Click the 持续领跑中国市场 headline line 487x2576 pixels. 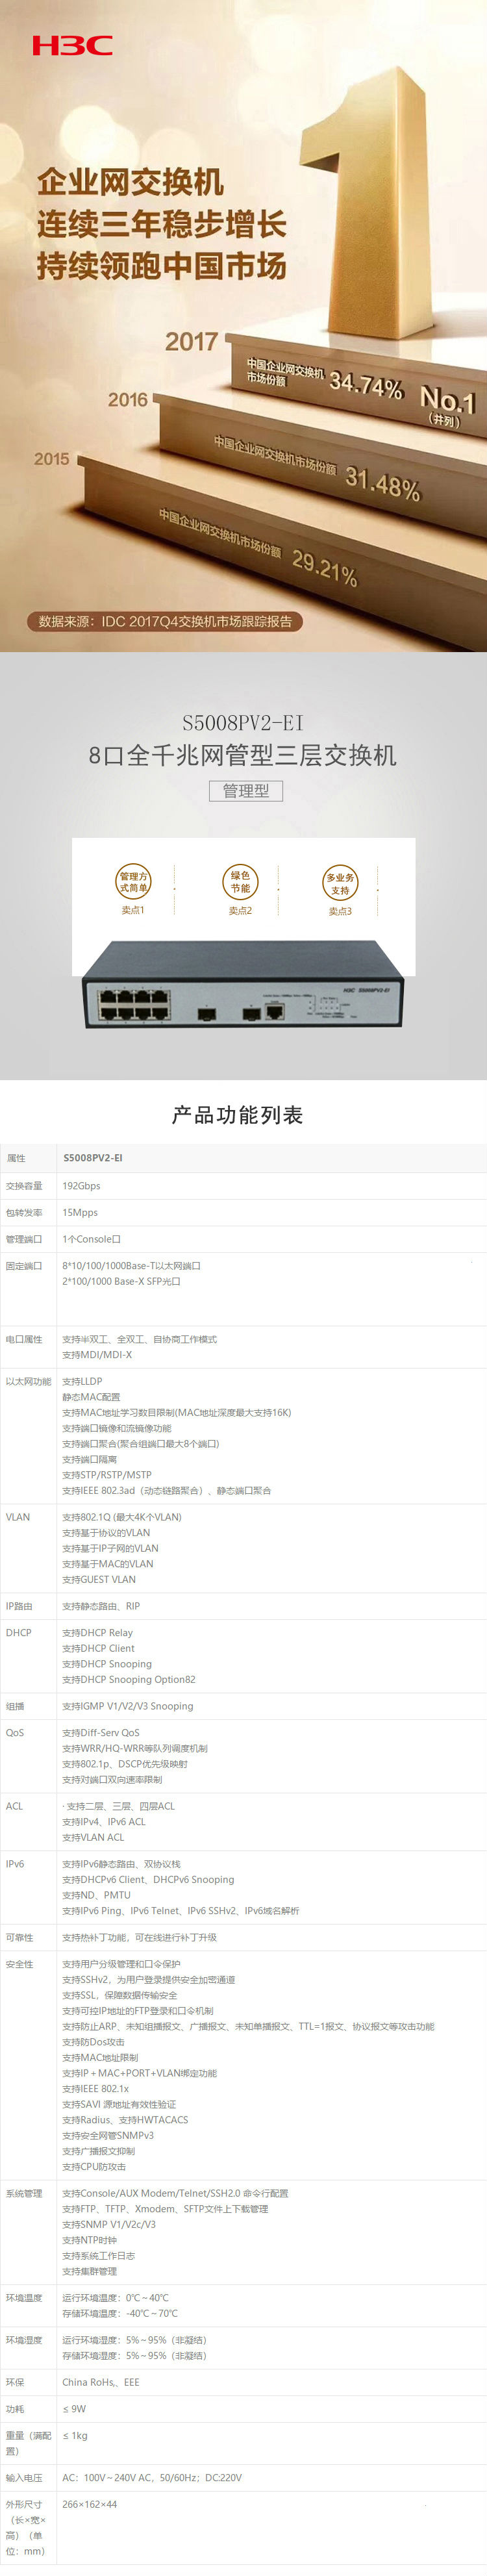coord(162,265)
